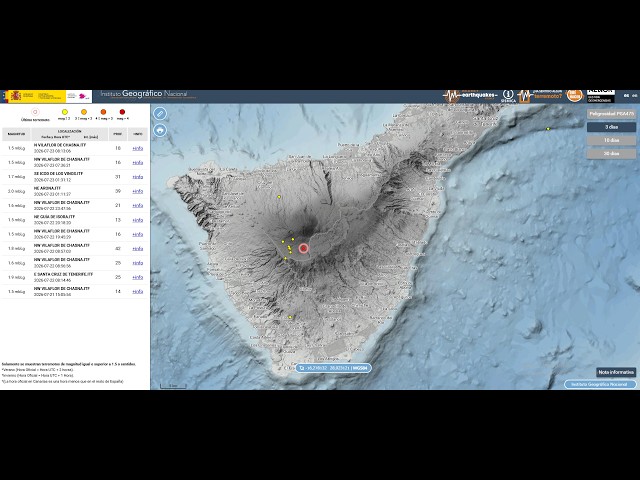Click the Magnitud column header
640x480 pixels.
[x=16, y=134]
